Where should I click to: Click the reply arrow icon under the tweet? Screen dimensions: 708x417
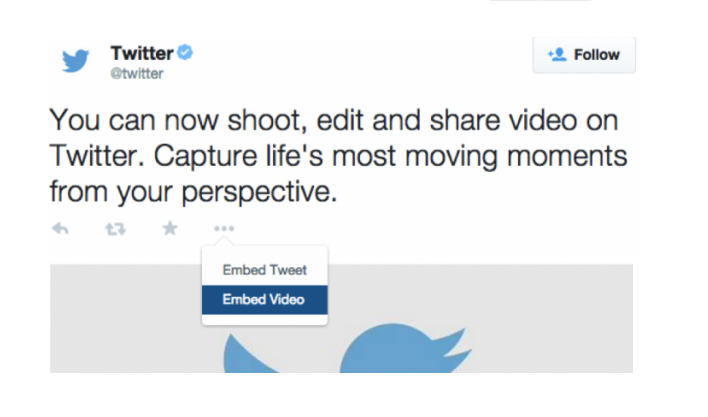pos(60,229)
